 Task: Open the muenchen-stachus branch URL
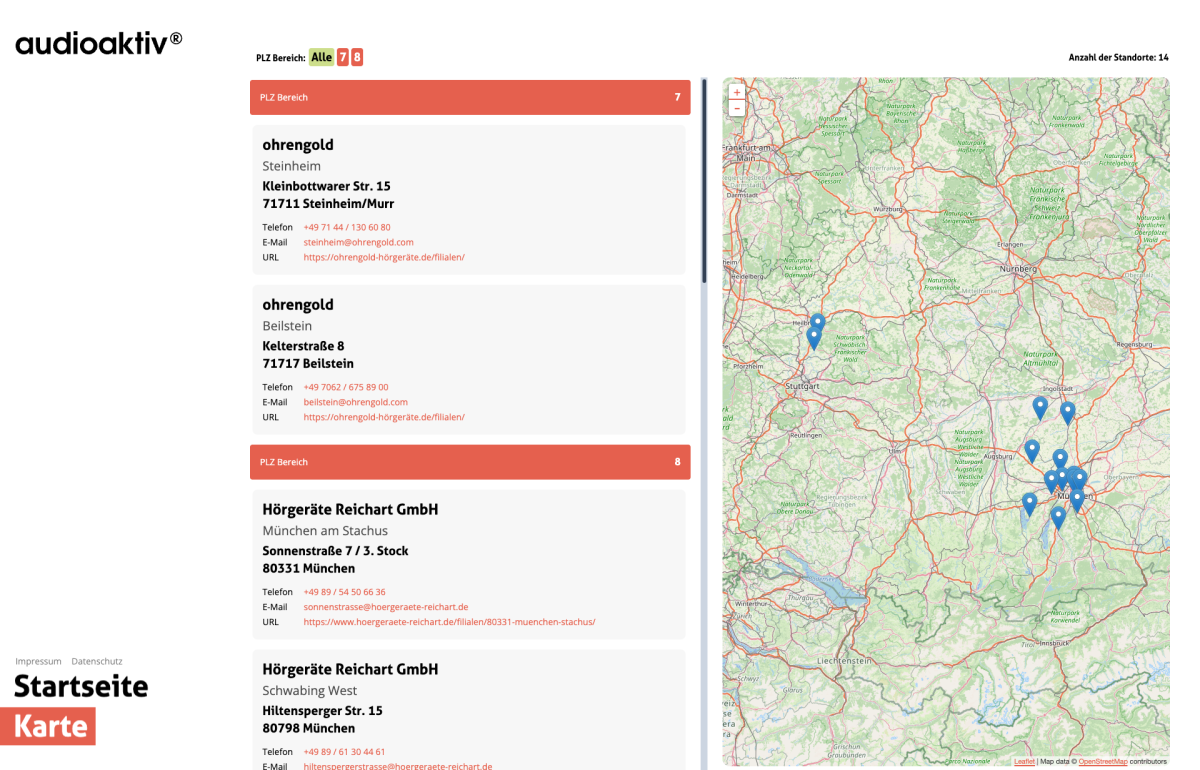[x=450, y=622]
